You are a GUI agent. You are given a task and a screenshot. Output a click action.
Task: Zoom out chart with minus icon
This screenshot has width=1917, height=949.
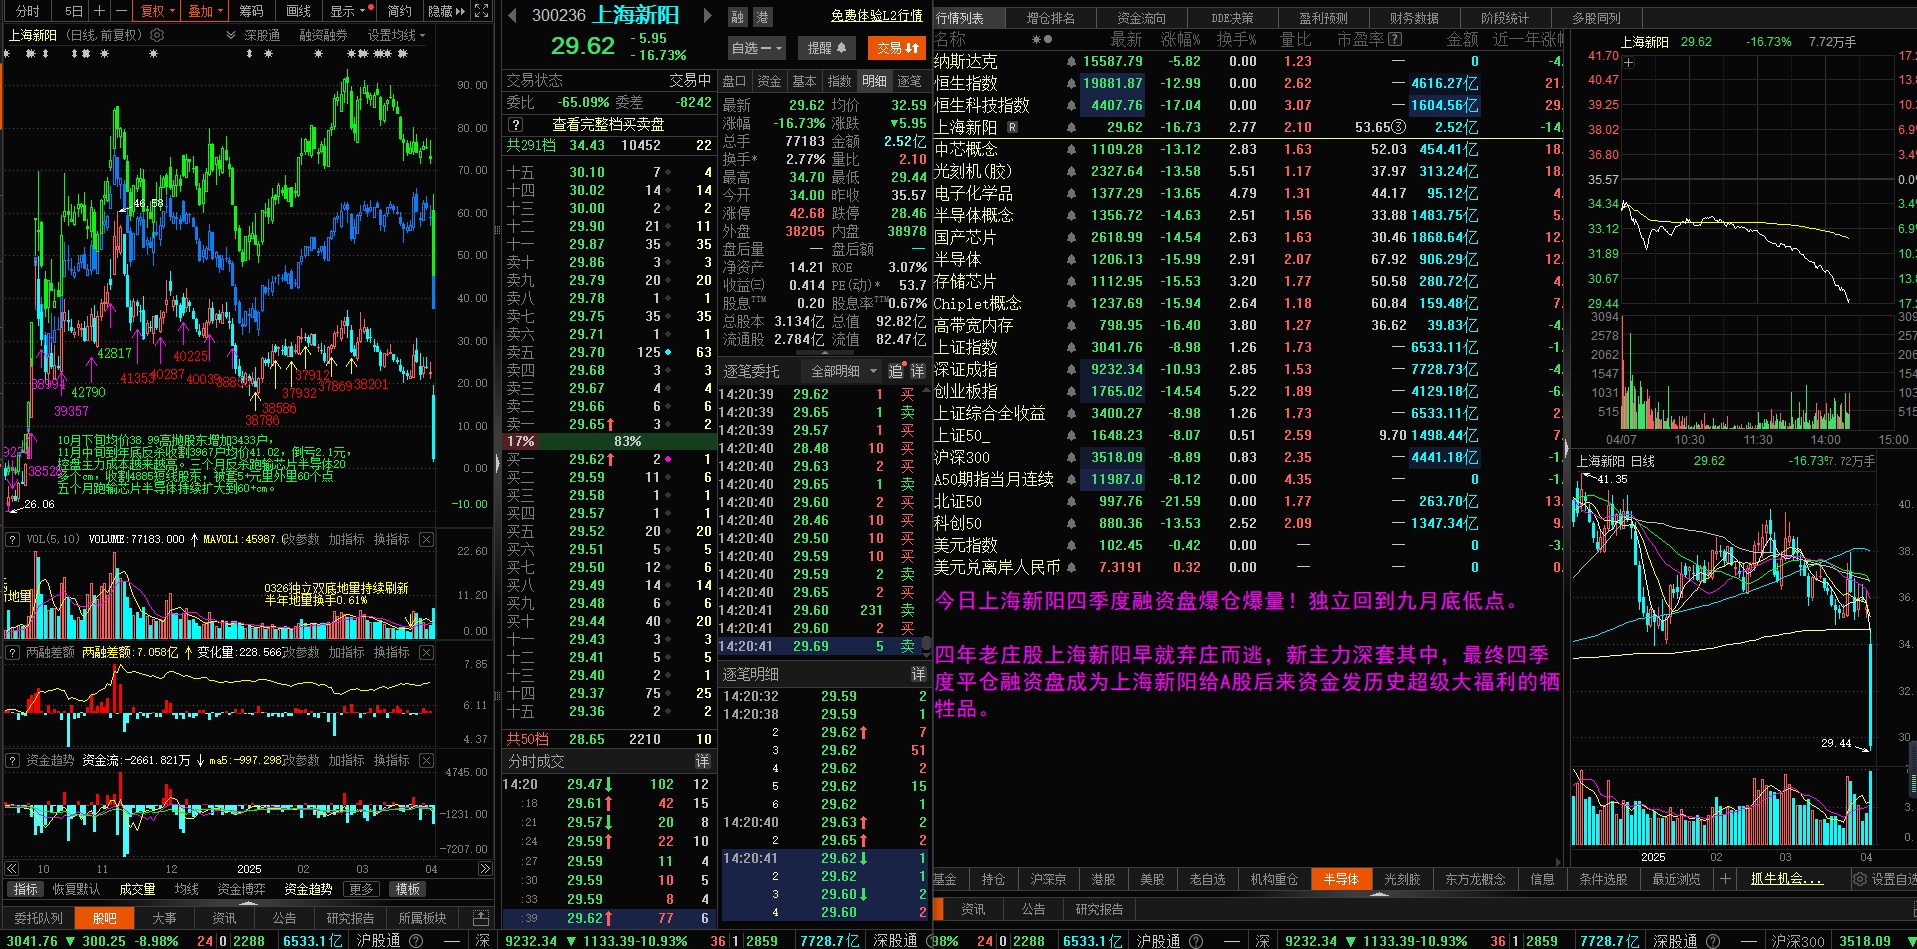(x=120, y=11)
